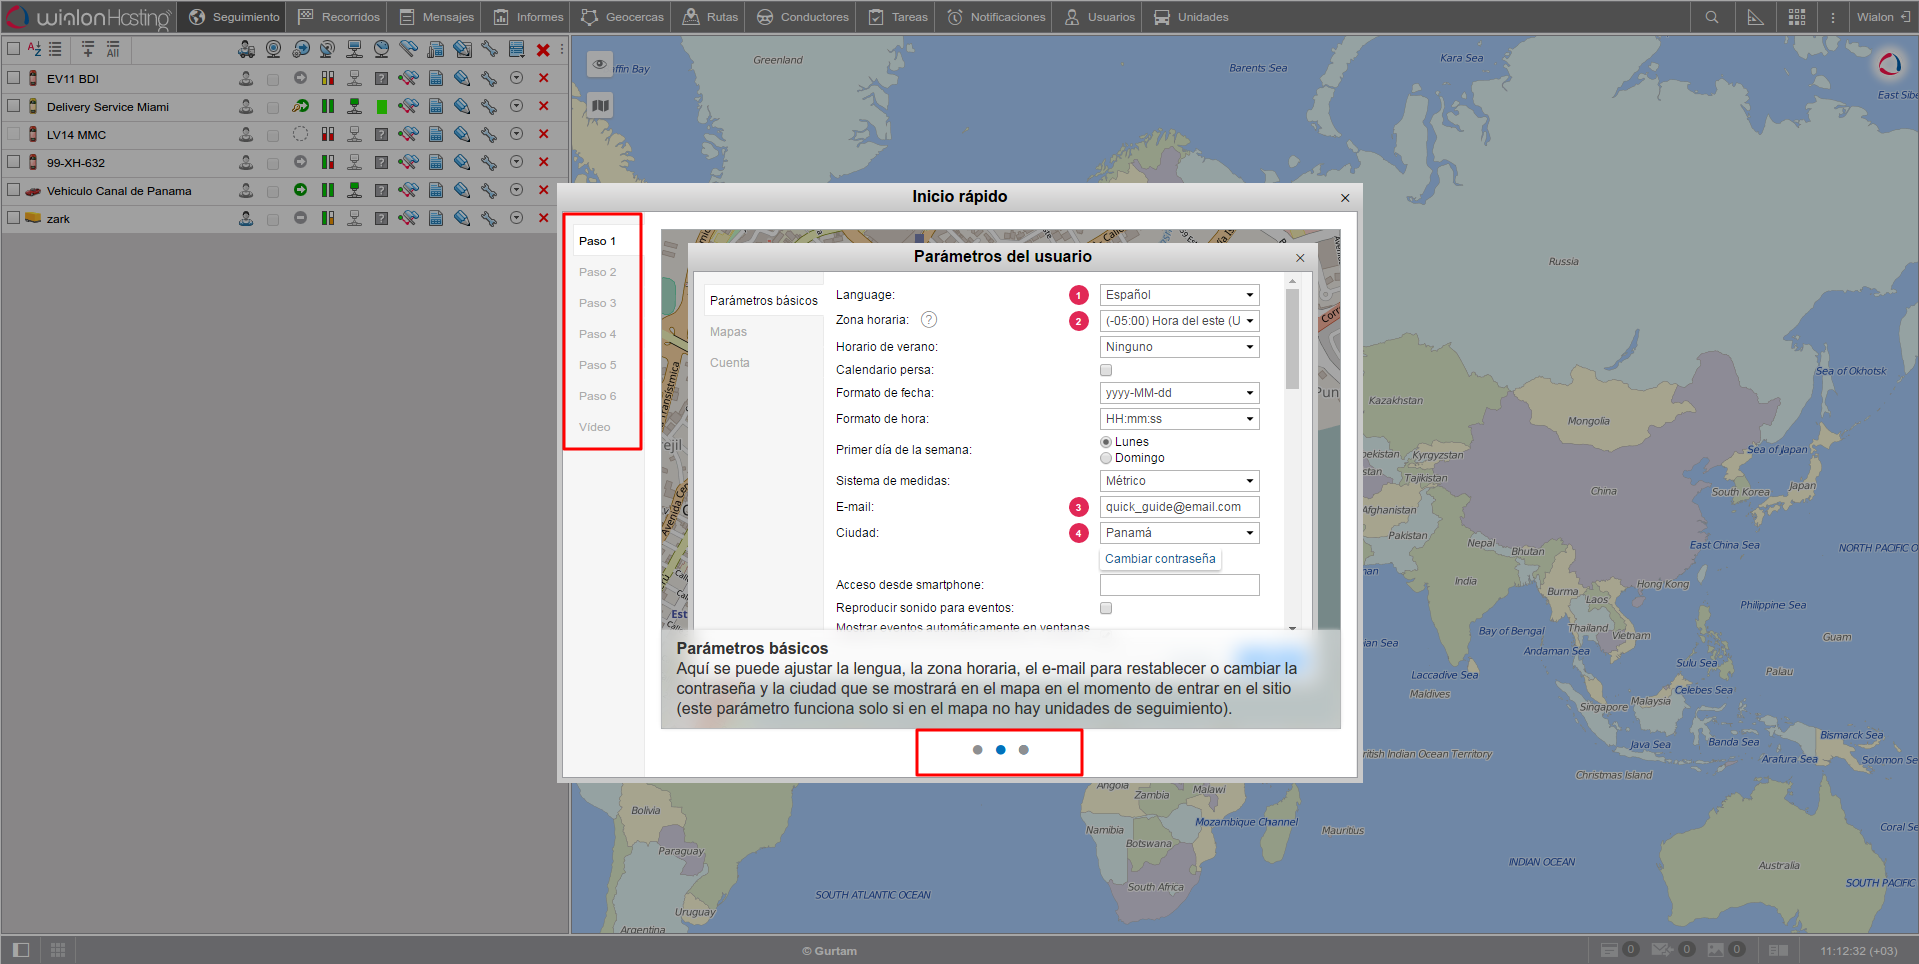Check the box for Delivery Service Miami
This screenshot has height=964, width=1919.
tap(14, 106)
